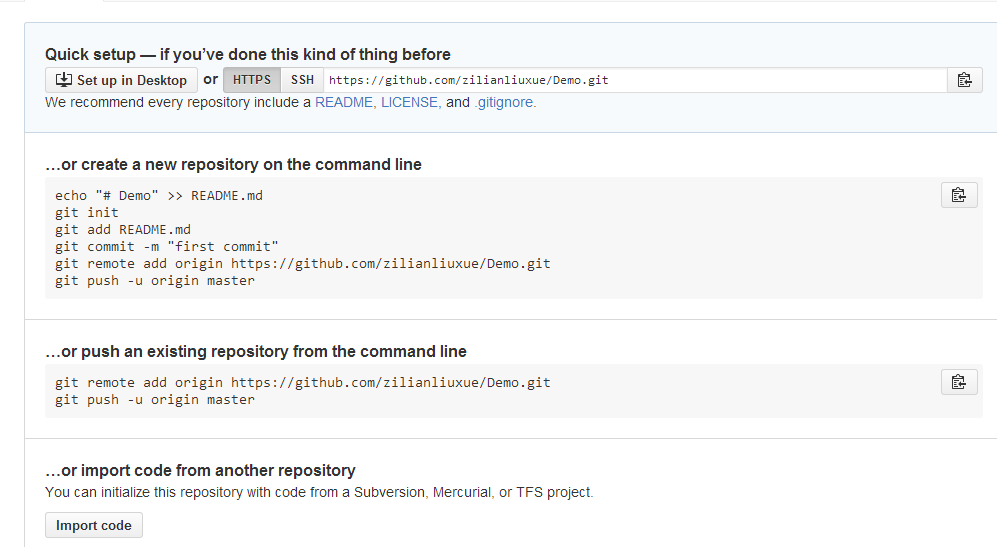Click the 'git init' command line
Viewport: 997px width, 547px height.
pyautogui.click(x=87, y=212)
